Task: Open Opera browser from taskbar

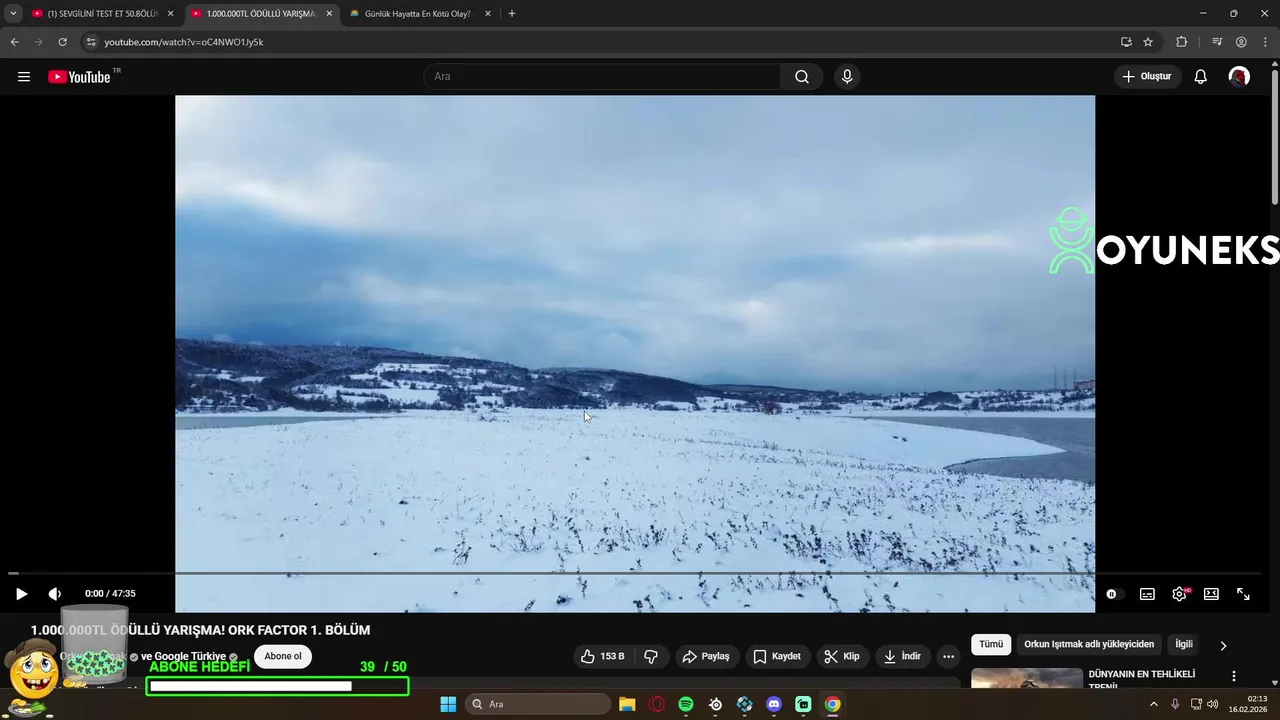Action: (x=657, y=704)
